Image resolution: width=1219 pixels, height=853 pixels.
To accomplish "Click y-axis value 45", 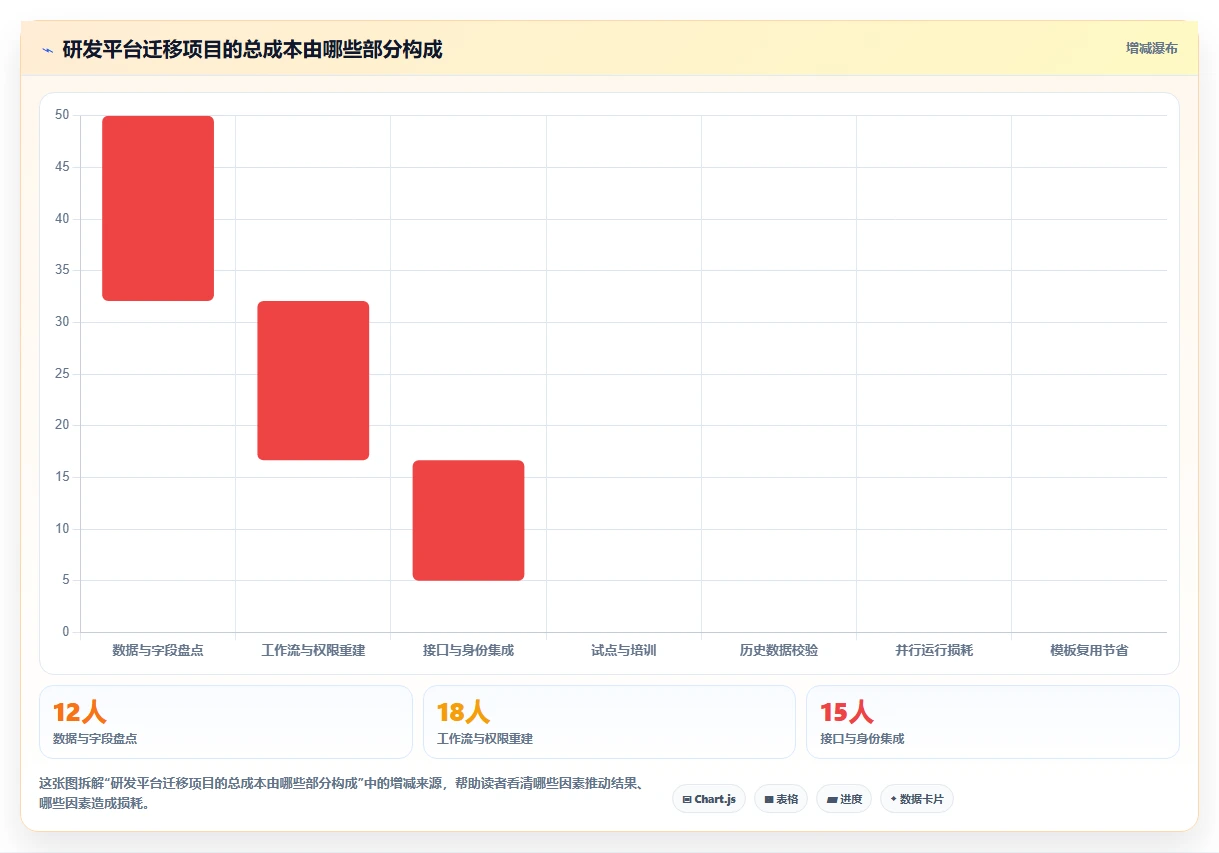I will (x=62, y=167).
